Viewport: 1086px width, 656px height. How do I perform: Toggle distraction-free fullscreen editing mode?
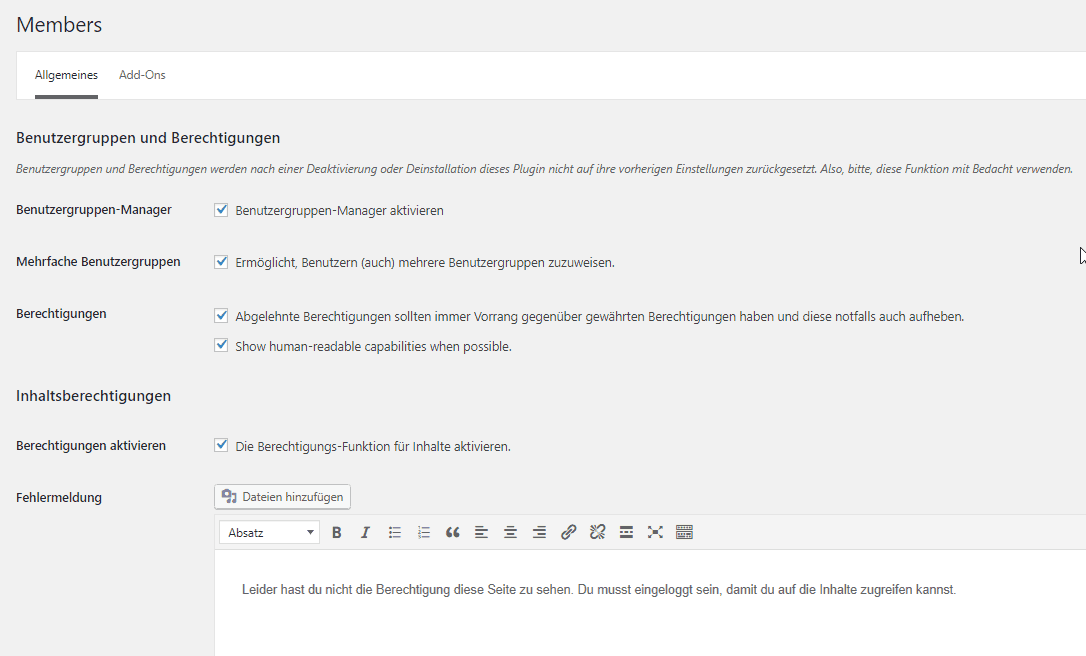point(655,531)
